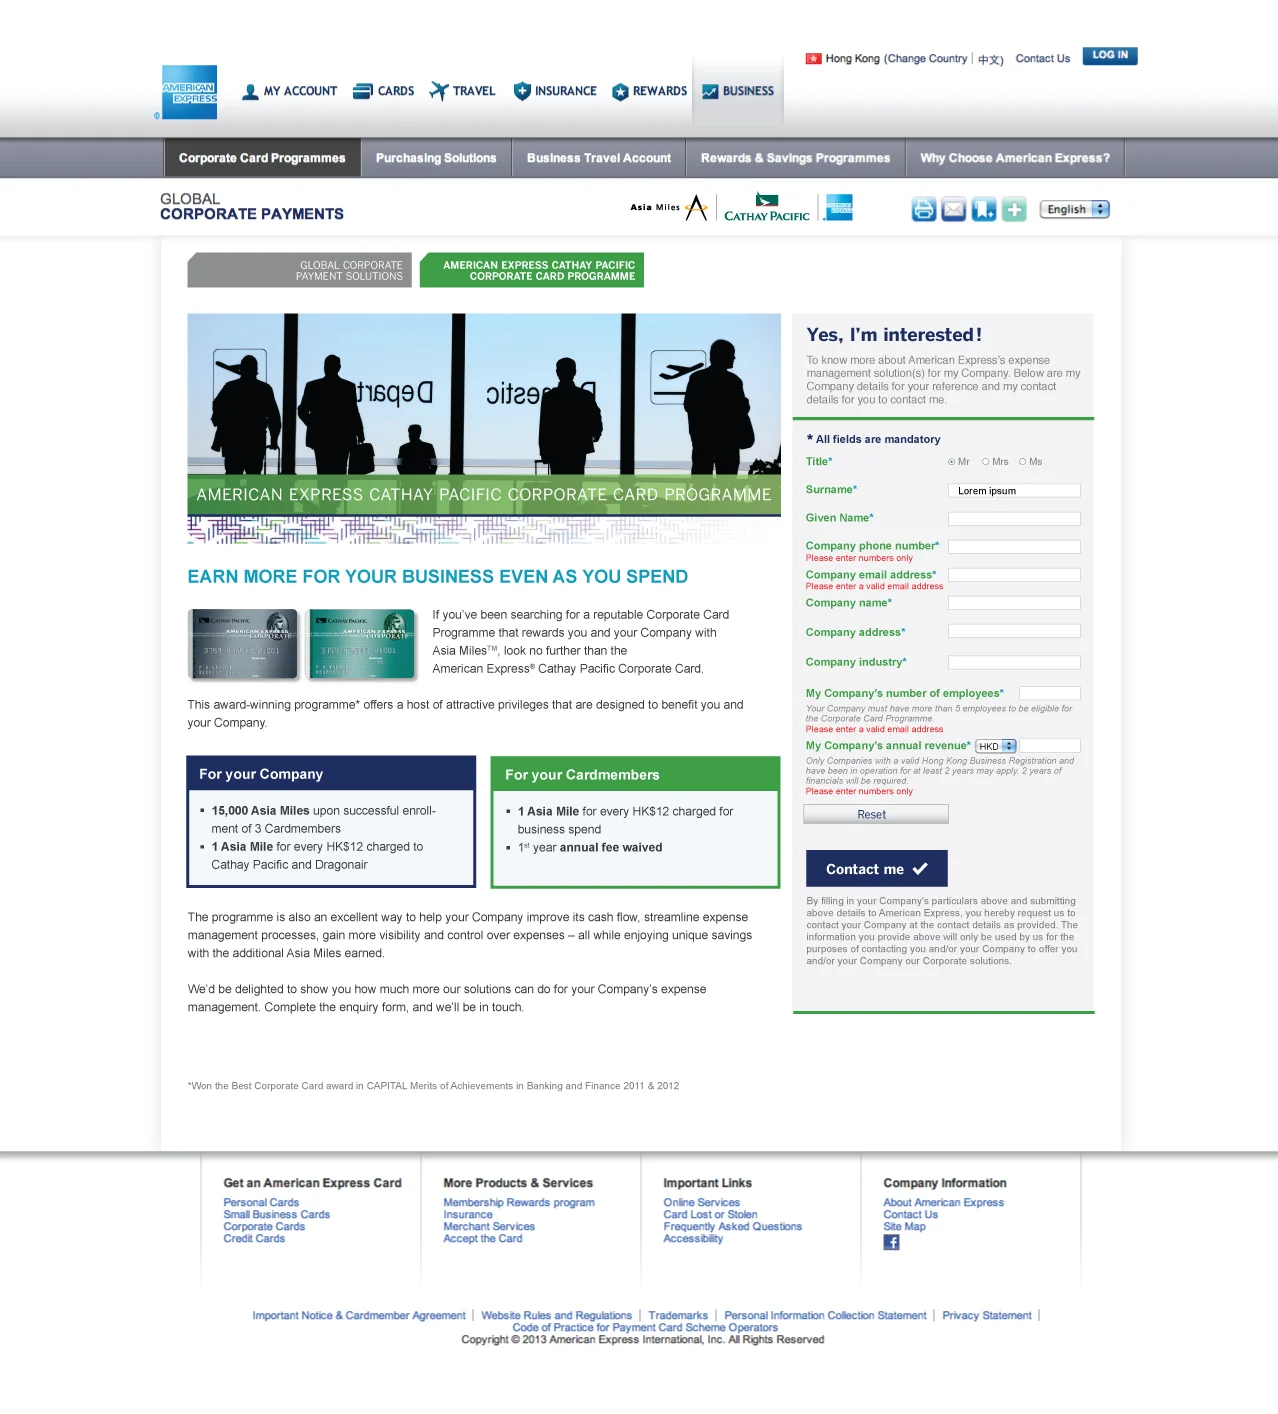
Task: Click the LOG IN button
Action: click(x=1109, y=56)
